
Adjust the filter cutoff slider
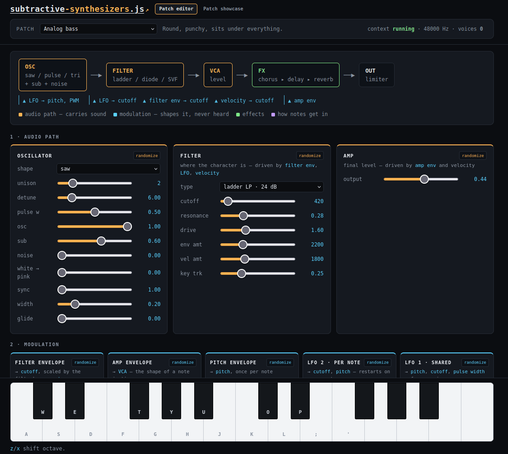[258, 201]
